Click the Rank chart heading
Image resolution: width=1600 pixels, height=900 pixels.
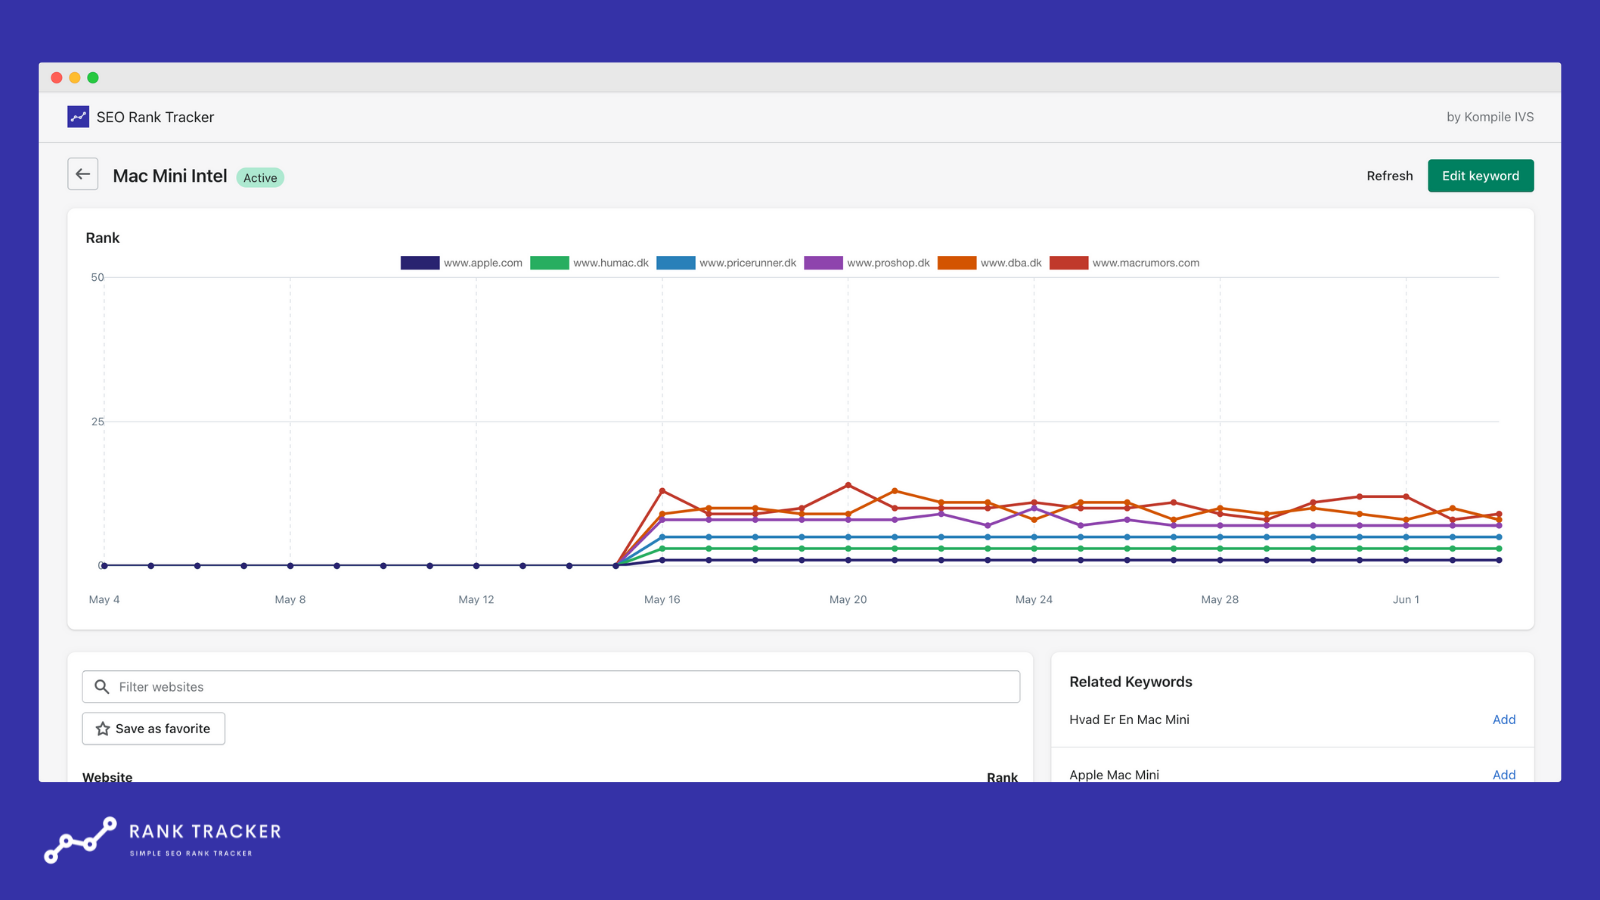pos(102,238)
